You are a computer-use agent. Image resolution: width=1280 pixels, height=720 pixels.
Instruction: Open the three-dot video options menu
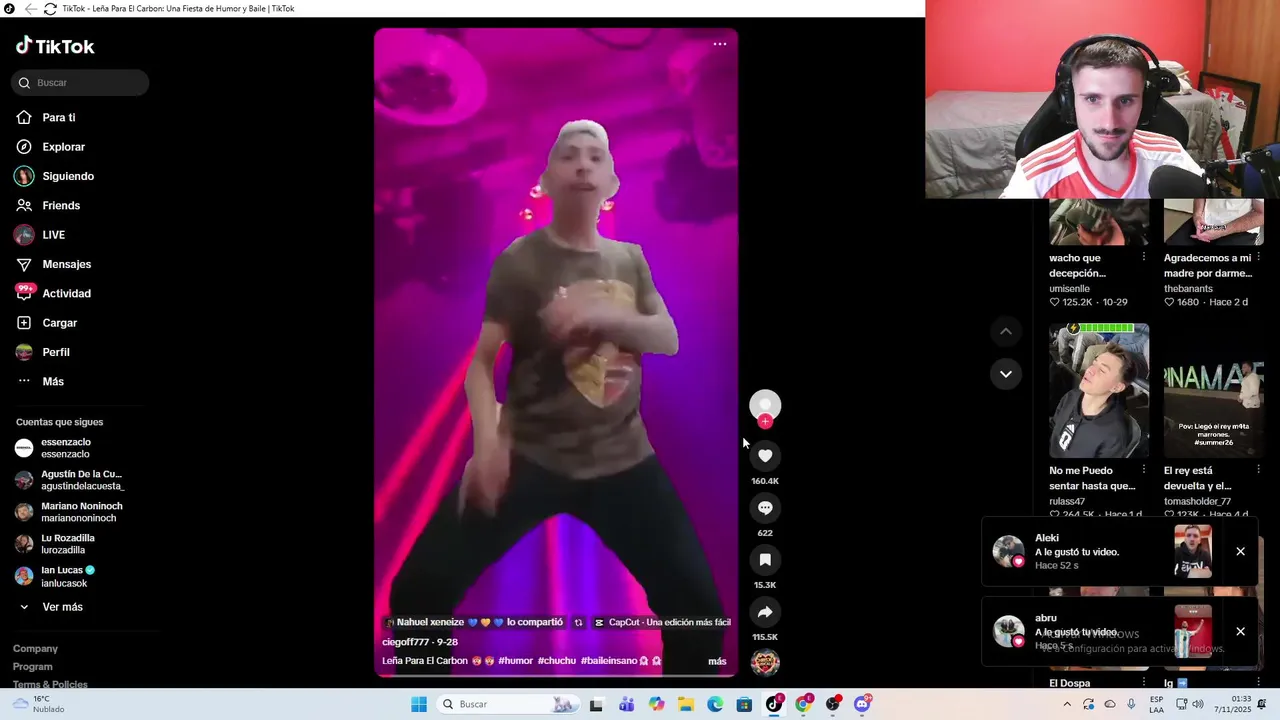[720, 44]
